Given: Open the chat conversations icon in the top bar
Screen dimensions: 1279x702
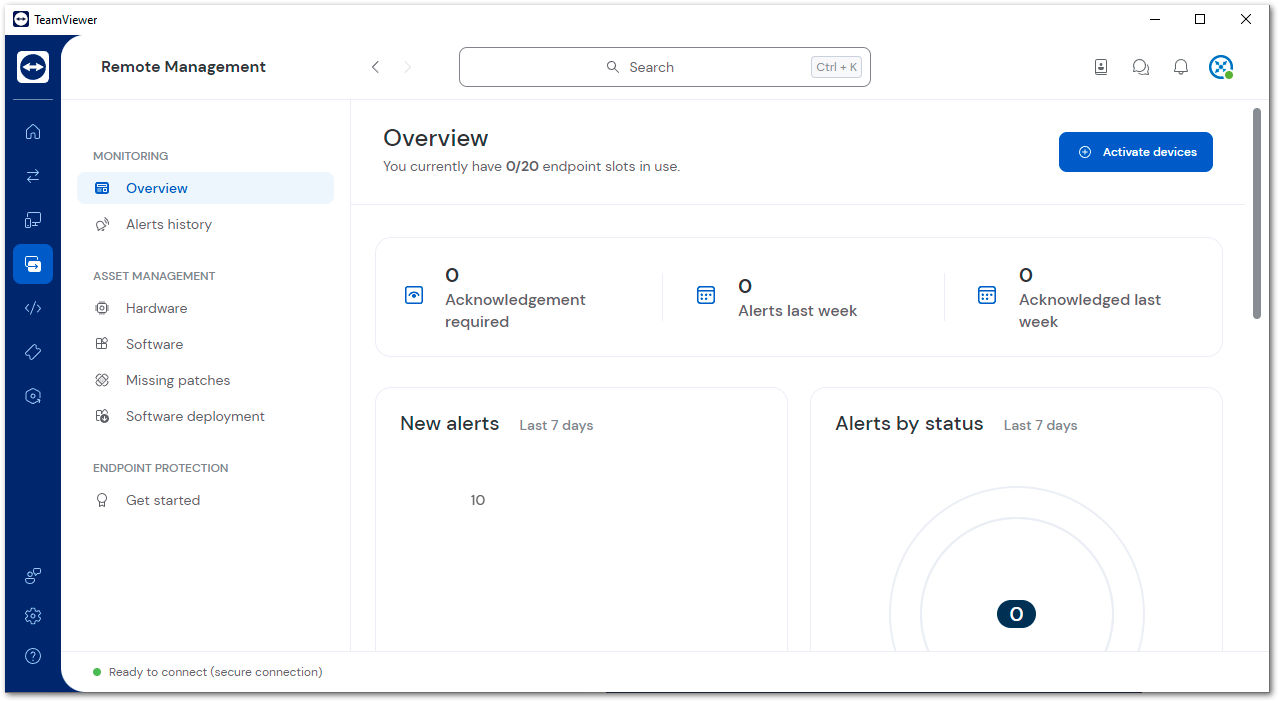Looking at the screenshot, I should pyautogui.click(x=1140, y=66).
